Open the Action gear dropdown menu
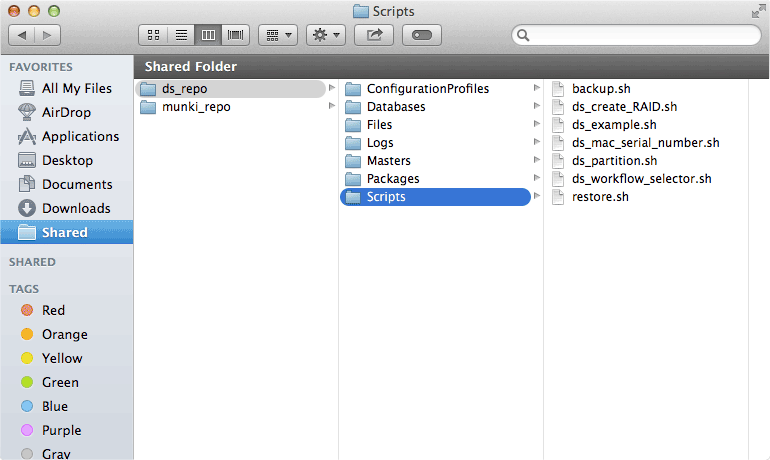 click(x=325, y=35)
